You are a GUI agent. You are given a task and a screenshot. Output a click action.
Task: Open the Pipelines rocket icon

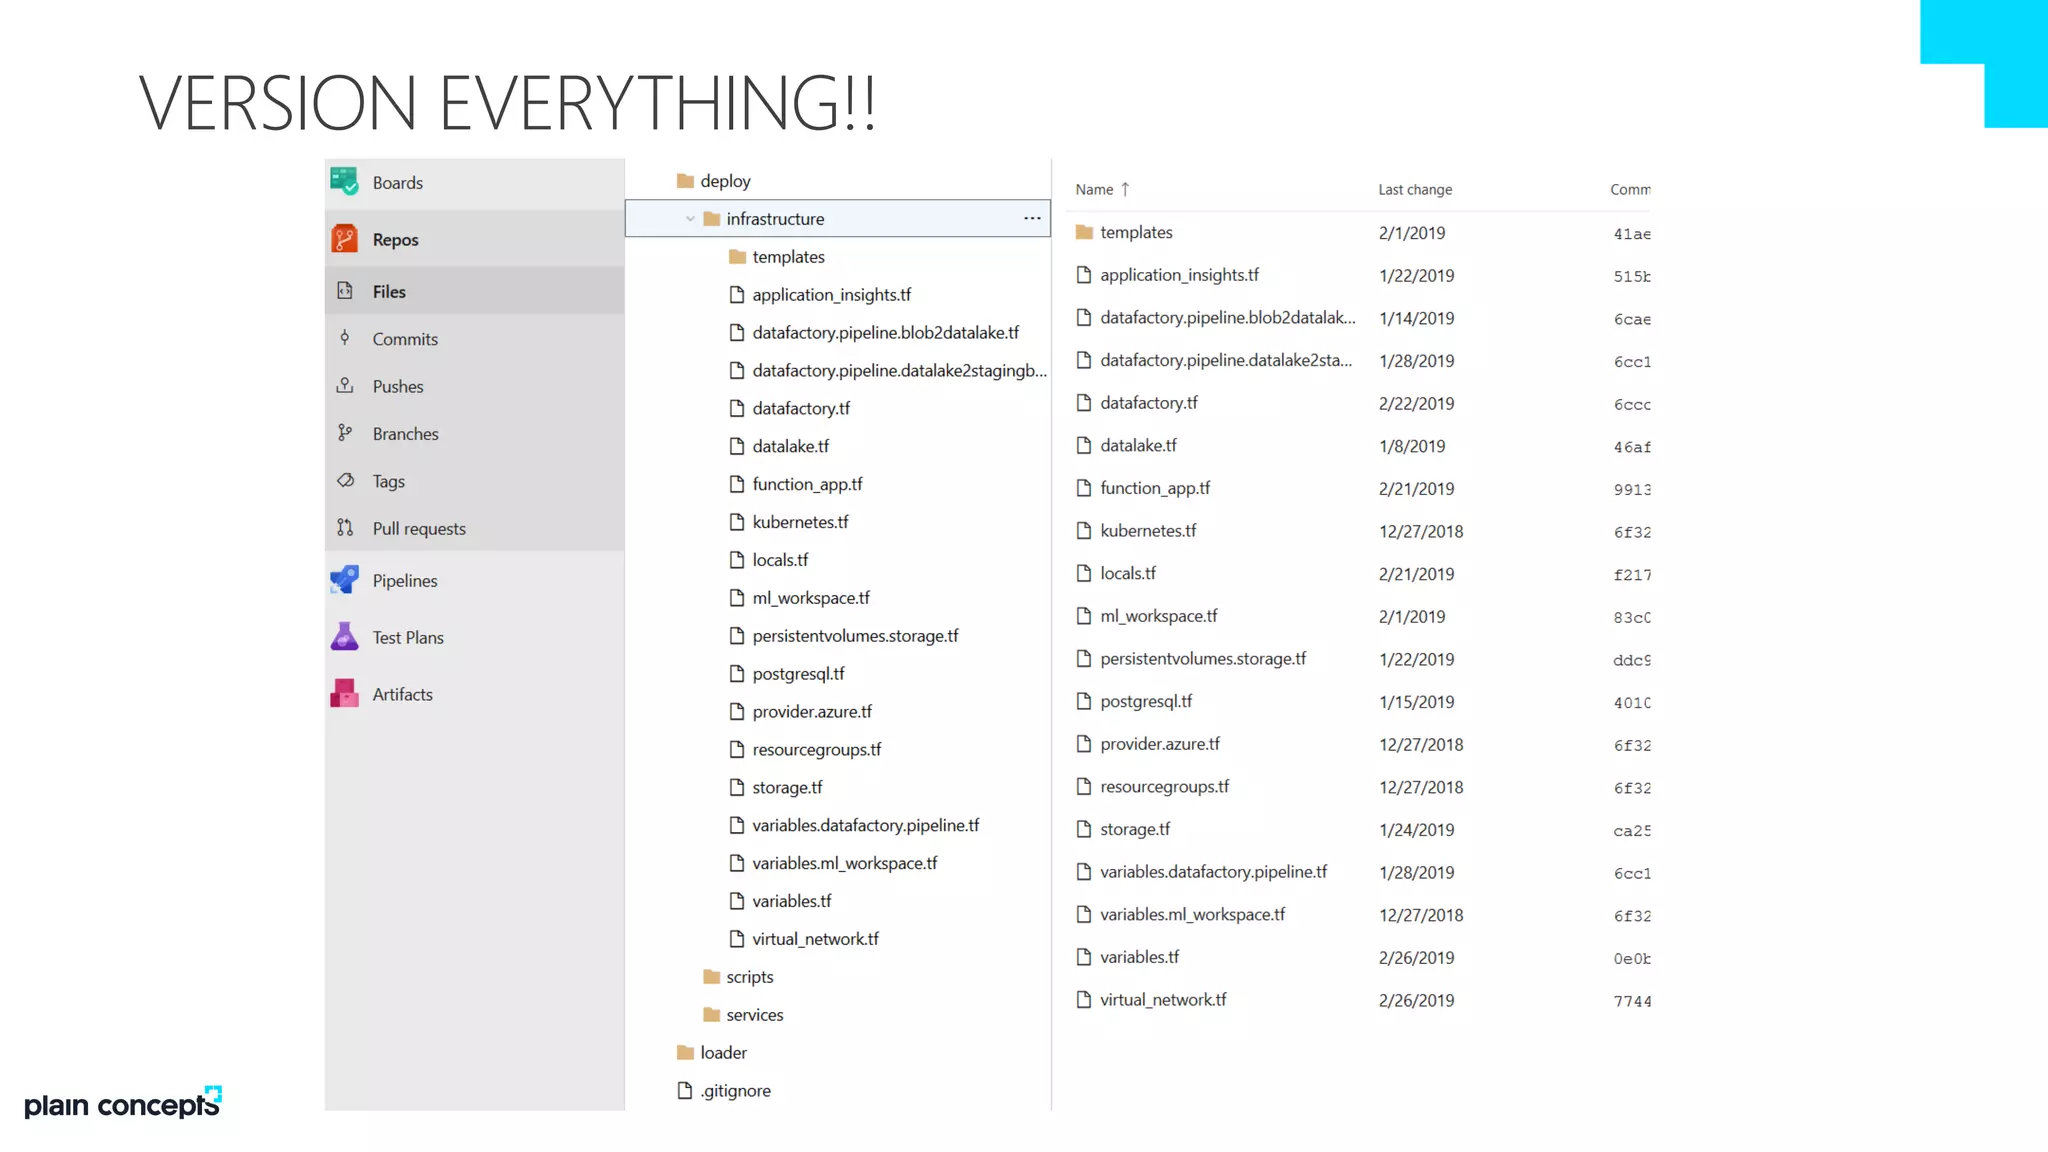[344, 580]
